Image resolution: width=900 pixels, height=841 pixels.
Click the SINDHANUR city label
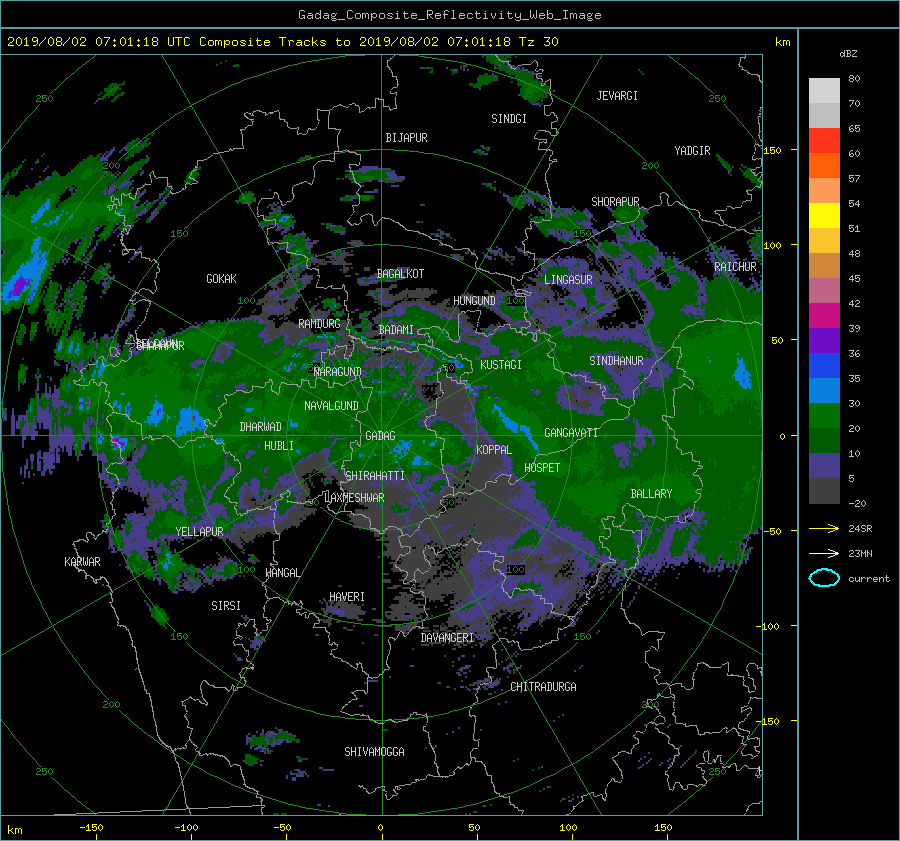click(616, 361)
